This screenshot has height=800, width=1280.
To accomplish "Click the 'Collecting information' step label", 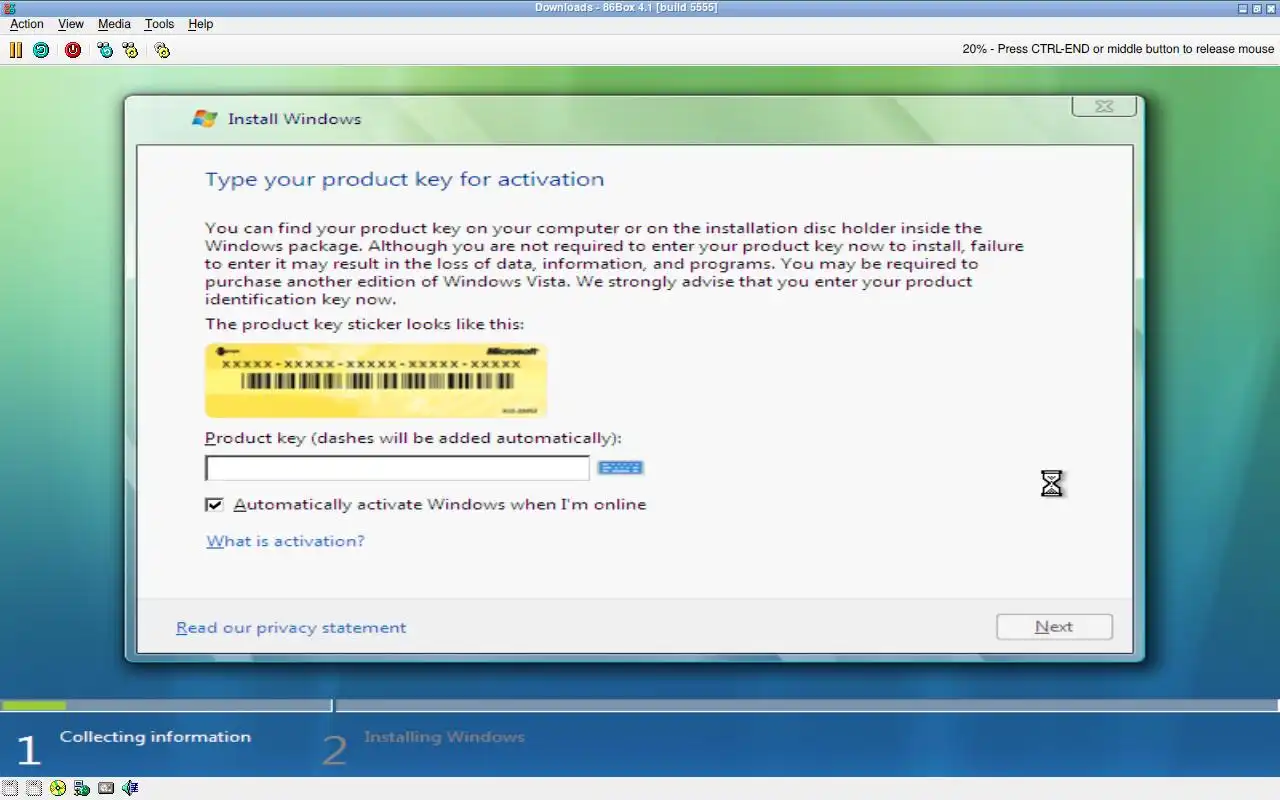I will 155,737.
